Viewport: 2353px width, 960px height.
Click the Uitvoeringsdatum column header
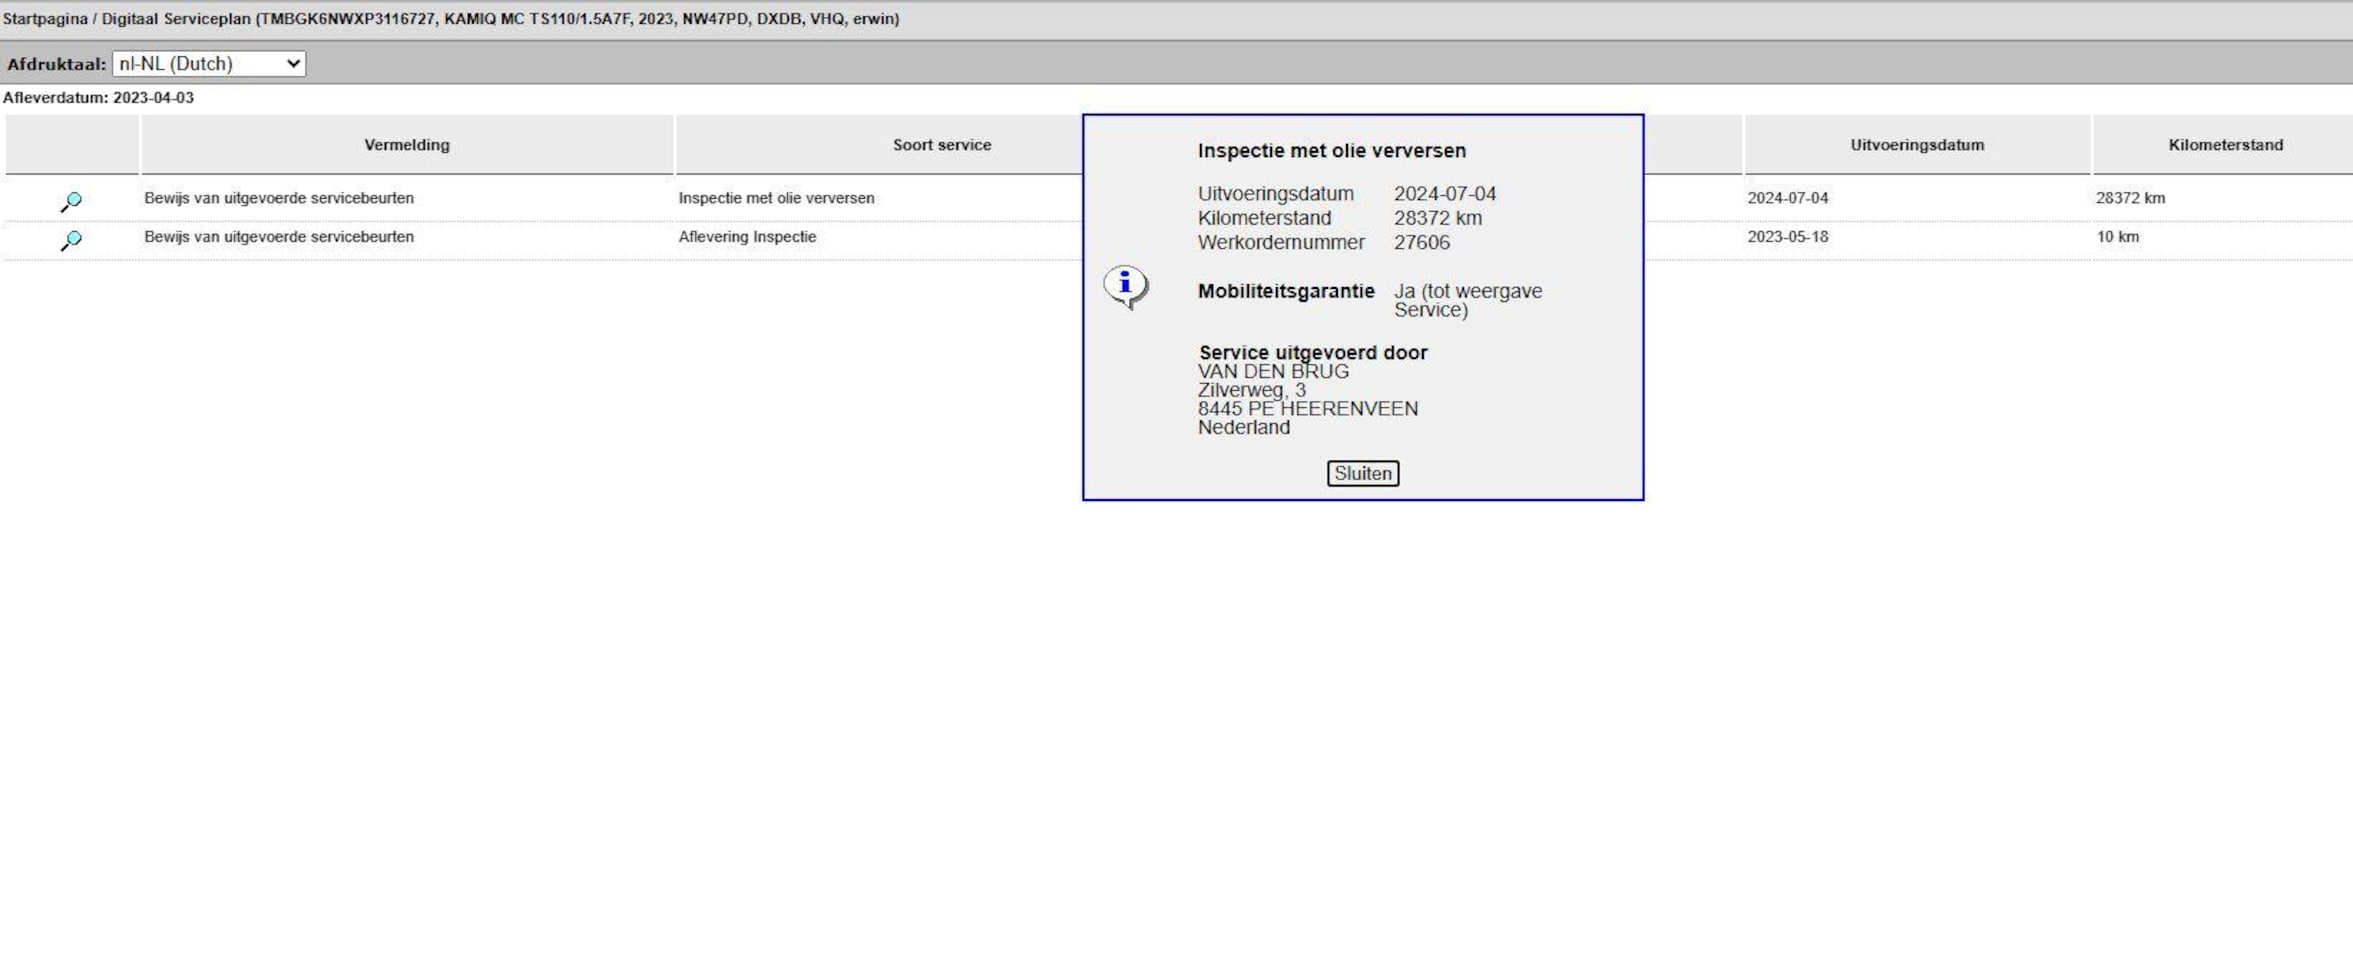1916,145
